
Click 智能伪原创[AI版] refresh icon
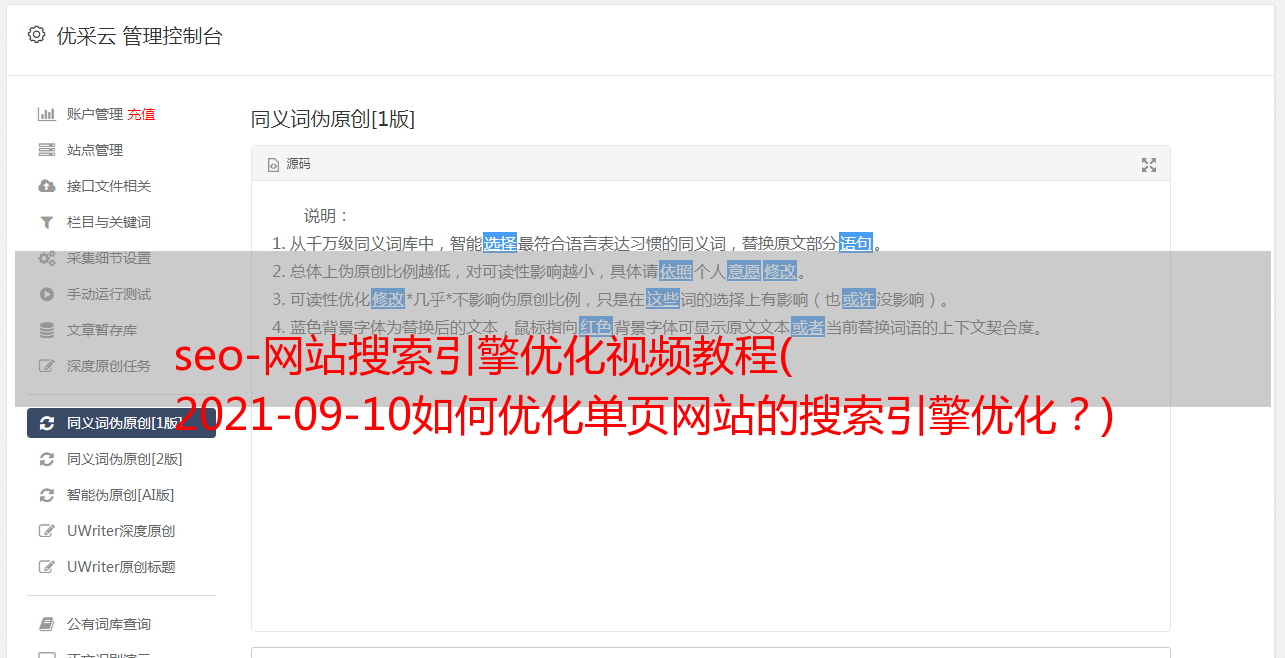[x=47, y=495]
